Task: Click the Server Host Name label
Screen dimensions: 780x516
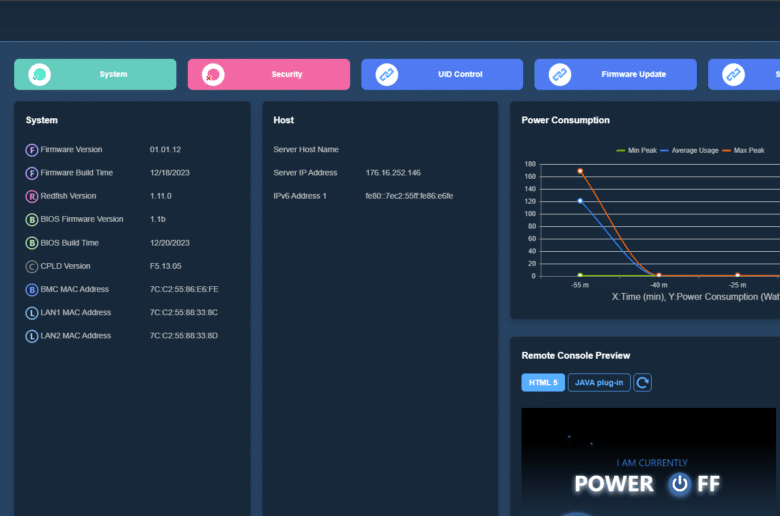Action: click(306, 149)
